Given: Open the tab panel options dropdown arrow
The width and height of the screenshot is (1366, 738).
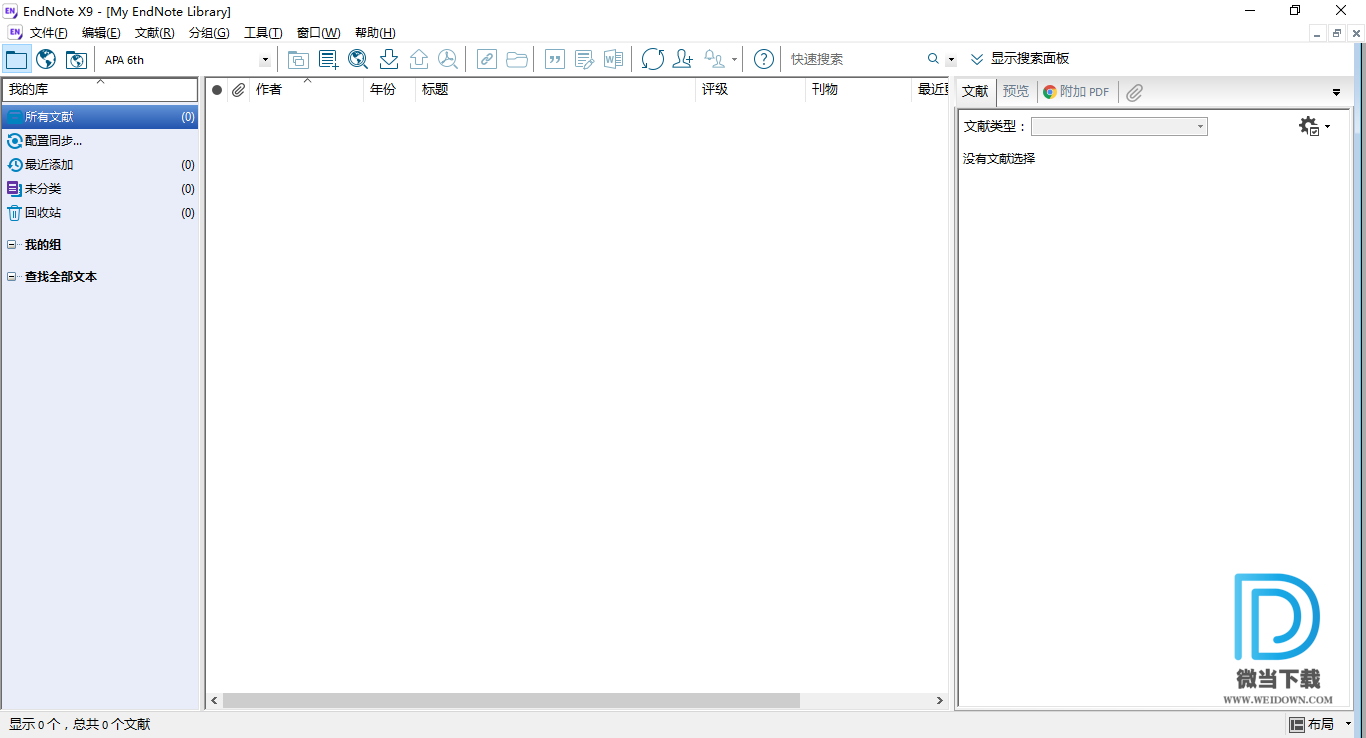Looking at the screenshot, I should [x=1337, y=92].
